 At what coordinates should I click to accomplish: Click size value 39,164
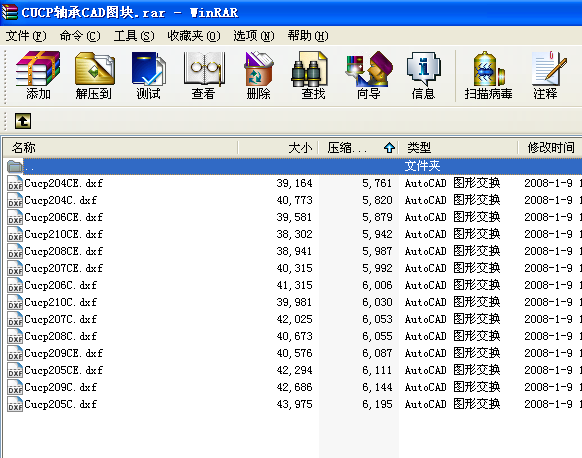pyautogui.click(x=294, y=183)
